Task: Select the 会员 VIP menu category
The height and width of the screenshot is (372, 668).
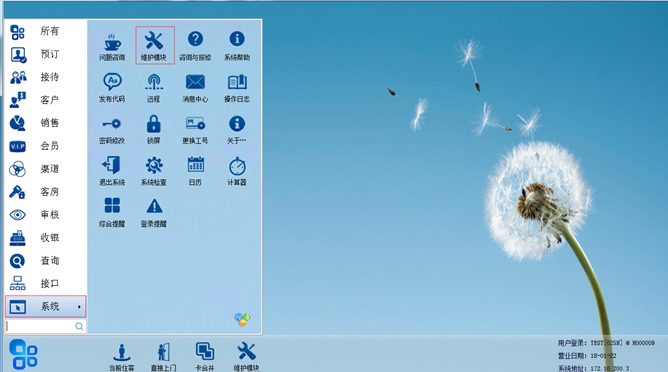Action: point(46,146)
